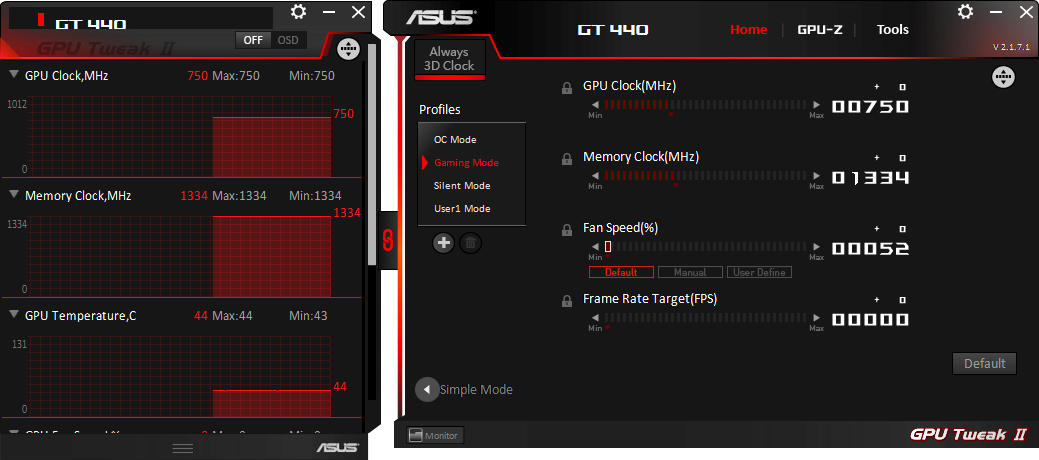
Task: Select User Define fan speed option
Action: coord(759,272)
